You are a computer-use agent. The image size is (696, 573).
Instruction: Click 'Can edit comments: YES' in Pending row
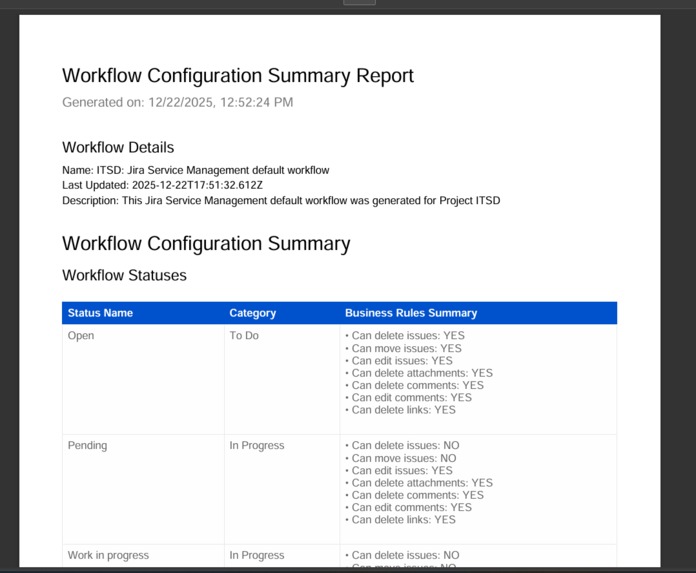[408, 508]
